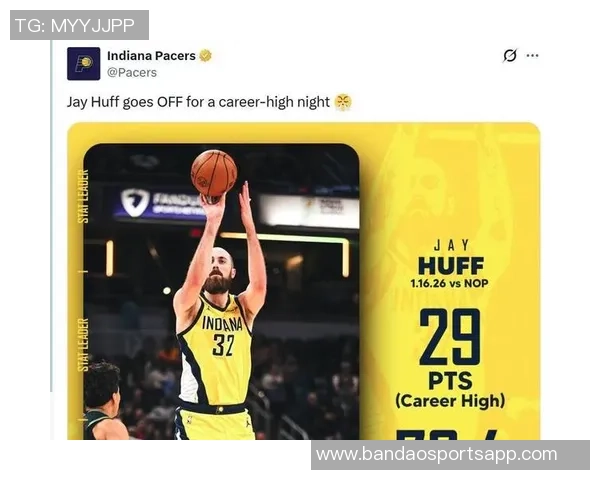Click the upper STAT LEADER vertical label
Image resolution: width=600 pixels, height=480 pixels.
coord(83,196)
